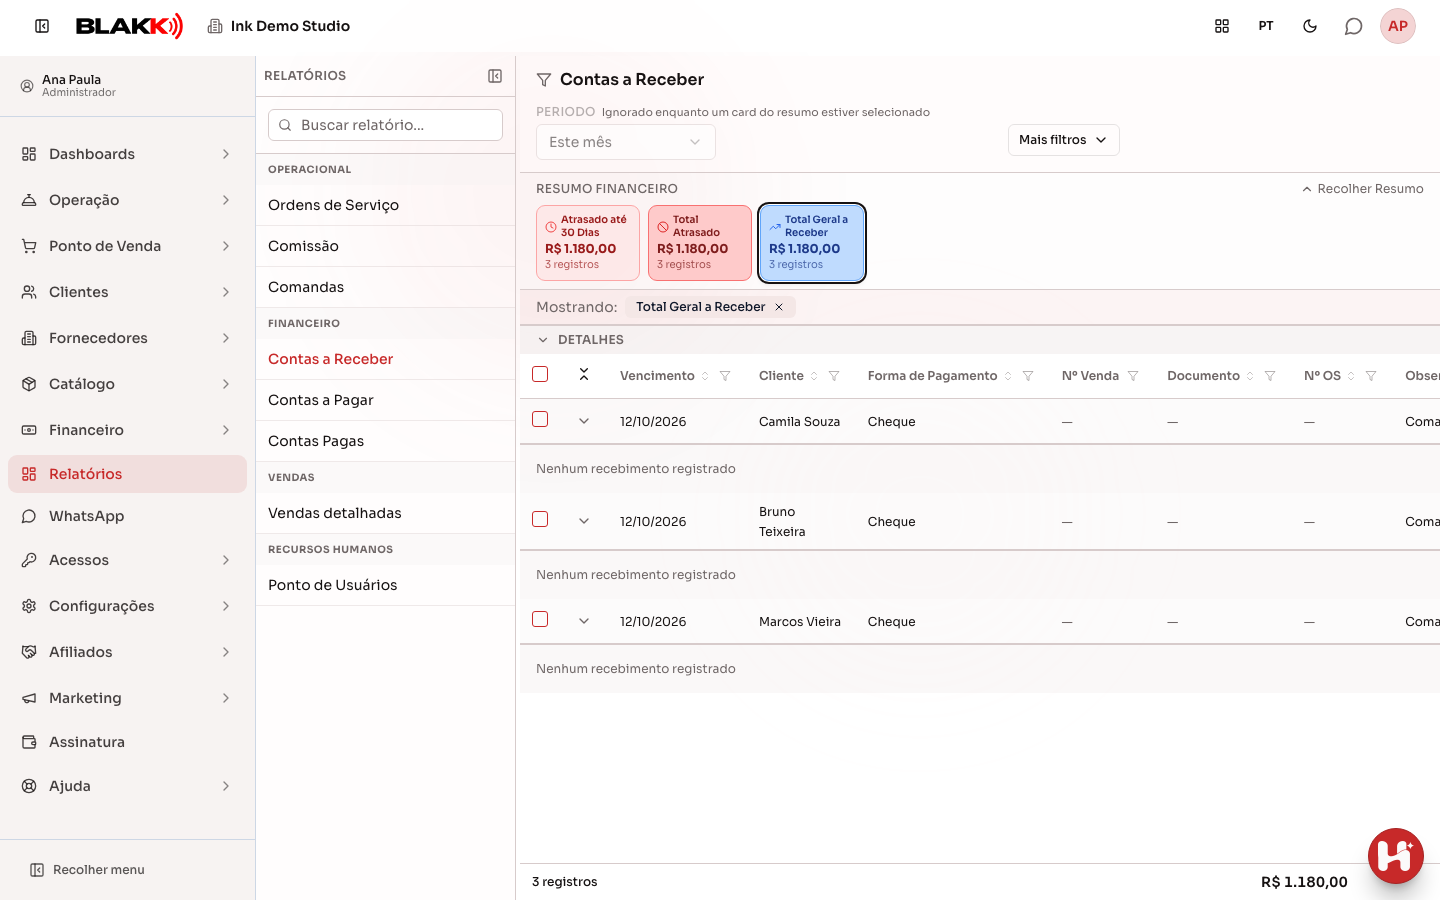Open the red floating help chat button

tap(1396, 856)
